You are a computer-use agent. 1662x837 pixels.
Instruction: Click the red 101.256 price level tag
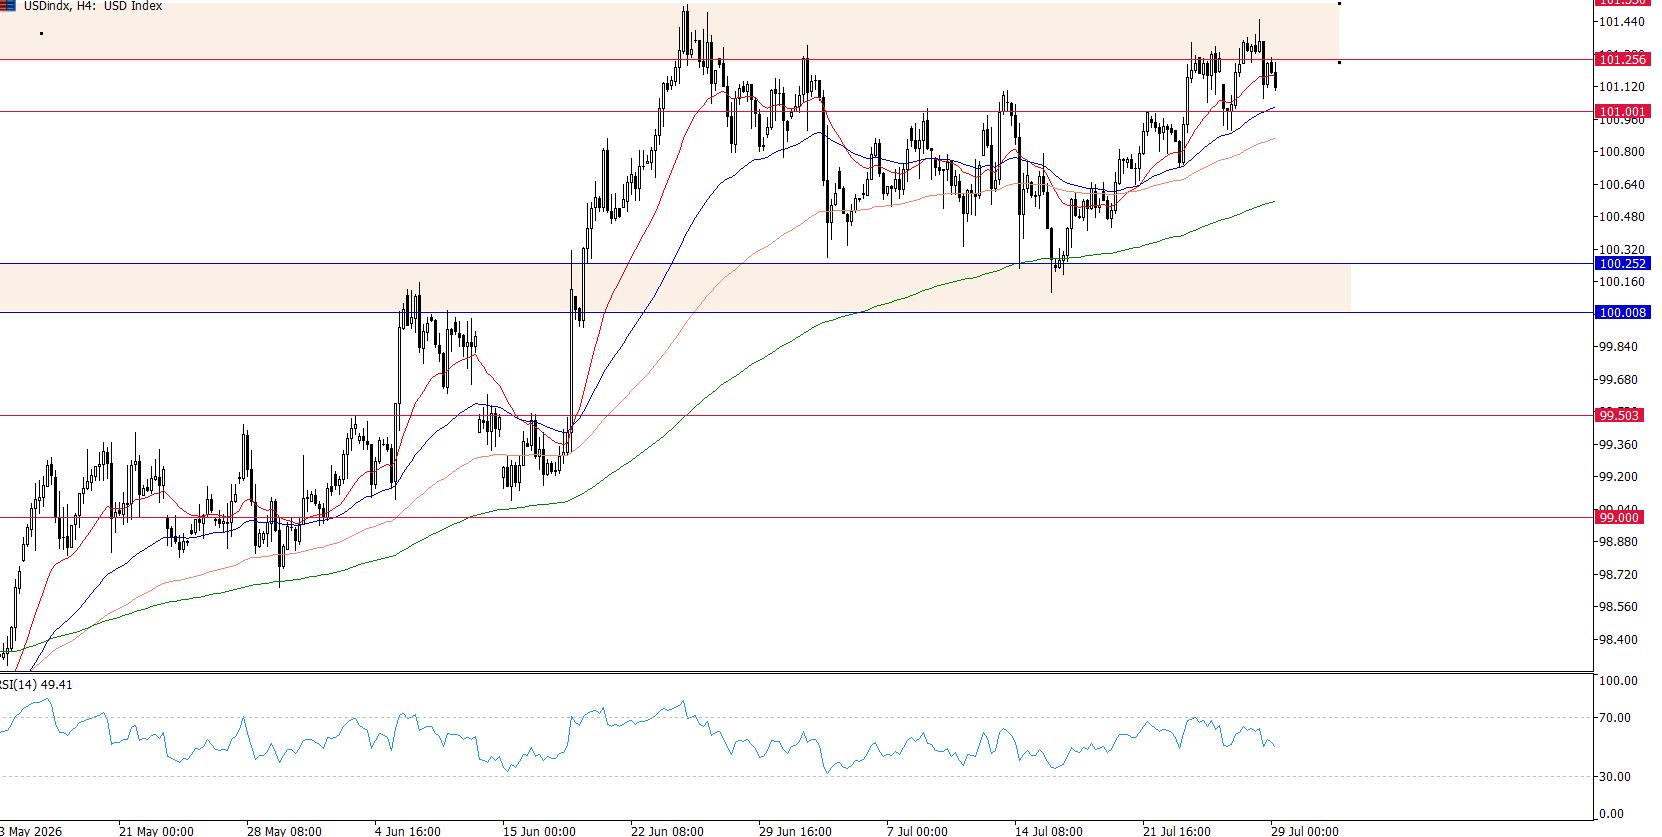(x=1622, y=60)
